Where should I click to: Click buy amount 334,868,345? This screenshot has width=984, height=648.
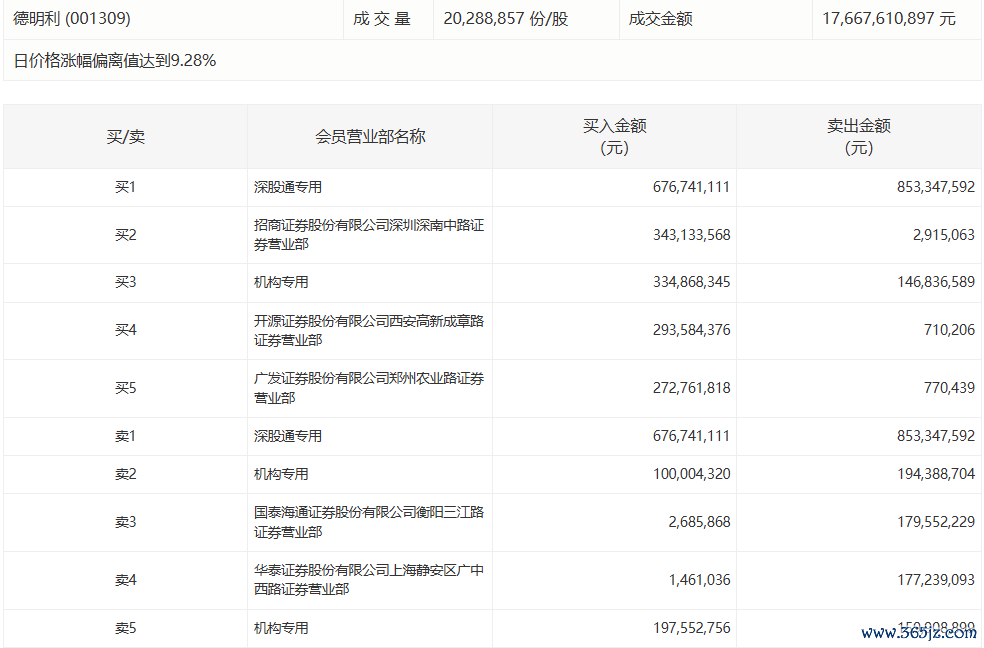pos(691,282)
